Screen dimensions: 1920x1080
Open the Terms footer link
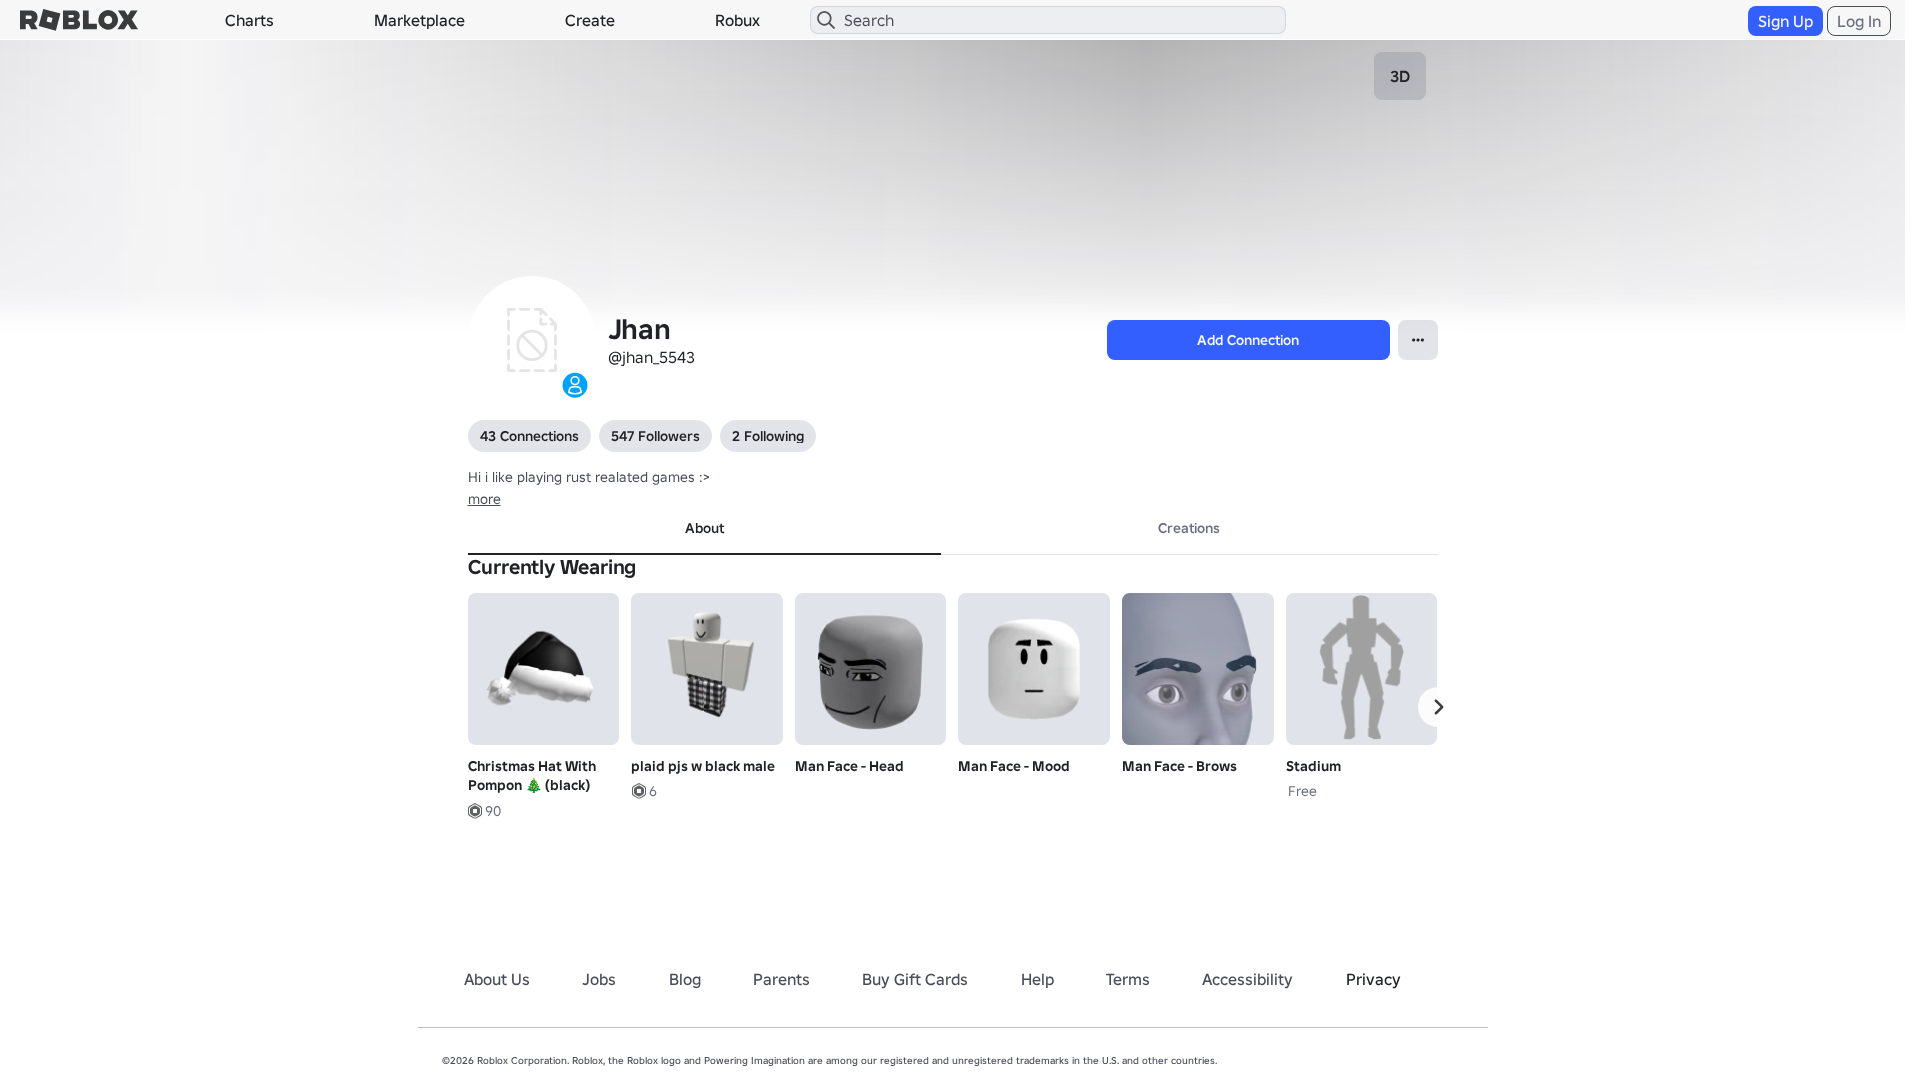point(1128,980)
